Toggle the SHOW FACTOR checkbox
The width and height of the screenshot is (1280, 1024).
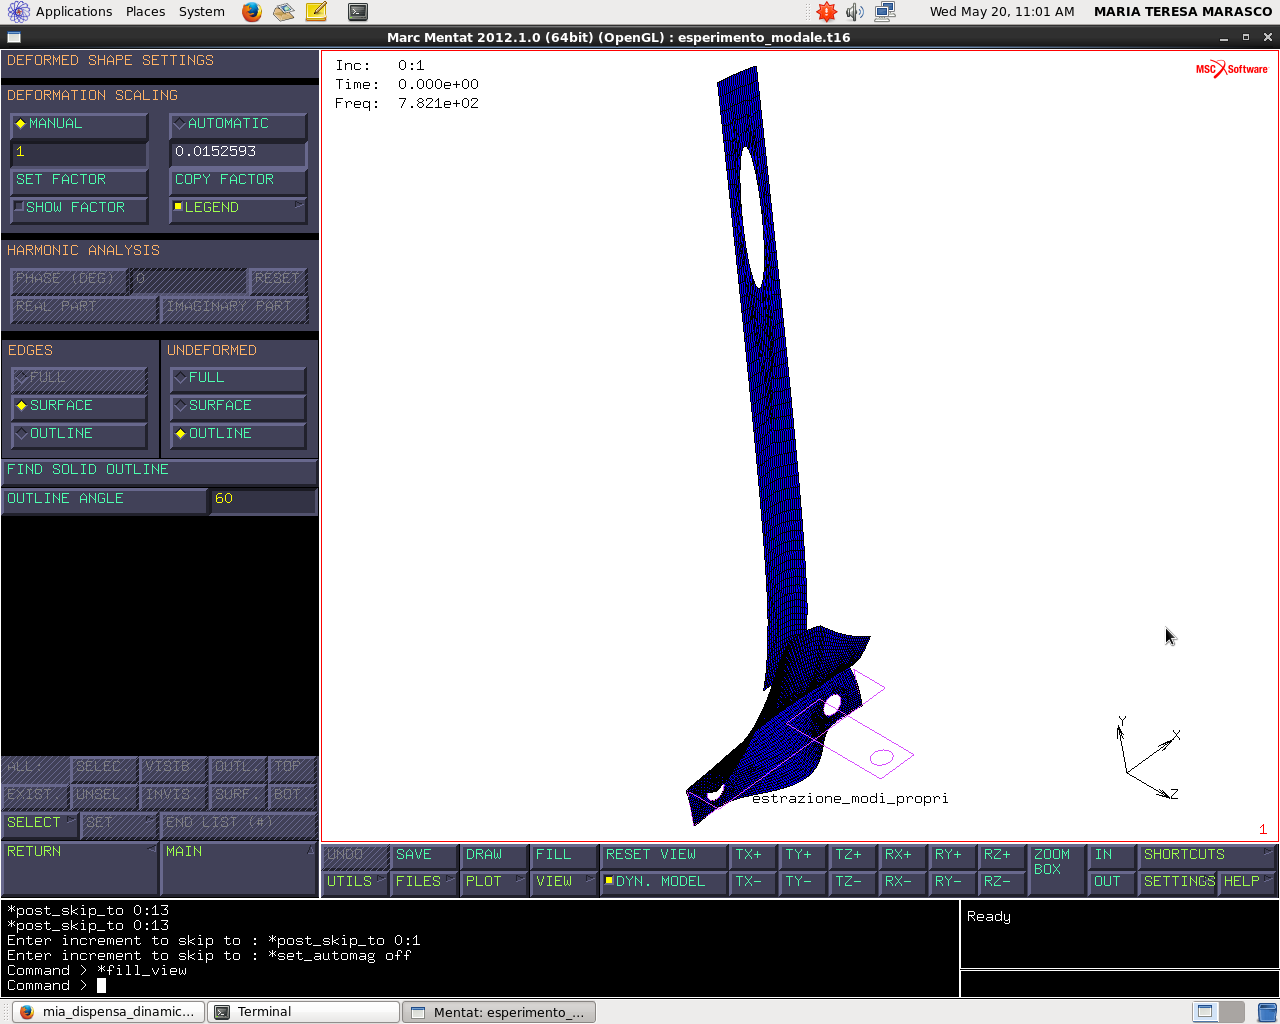(x=78, y=208)
